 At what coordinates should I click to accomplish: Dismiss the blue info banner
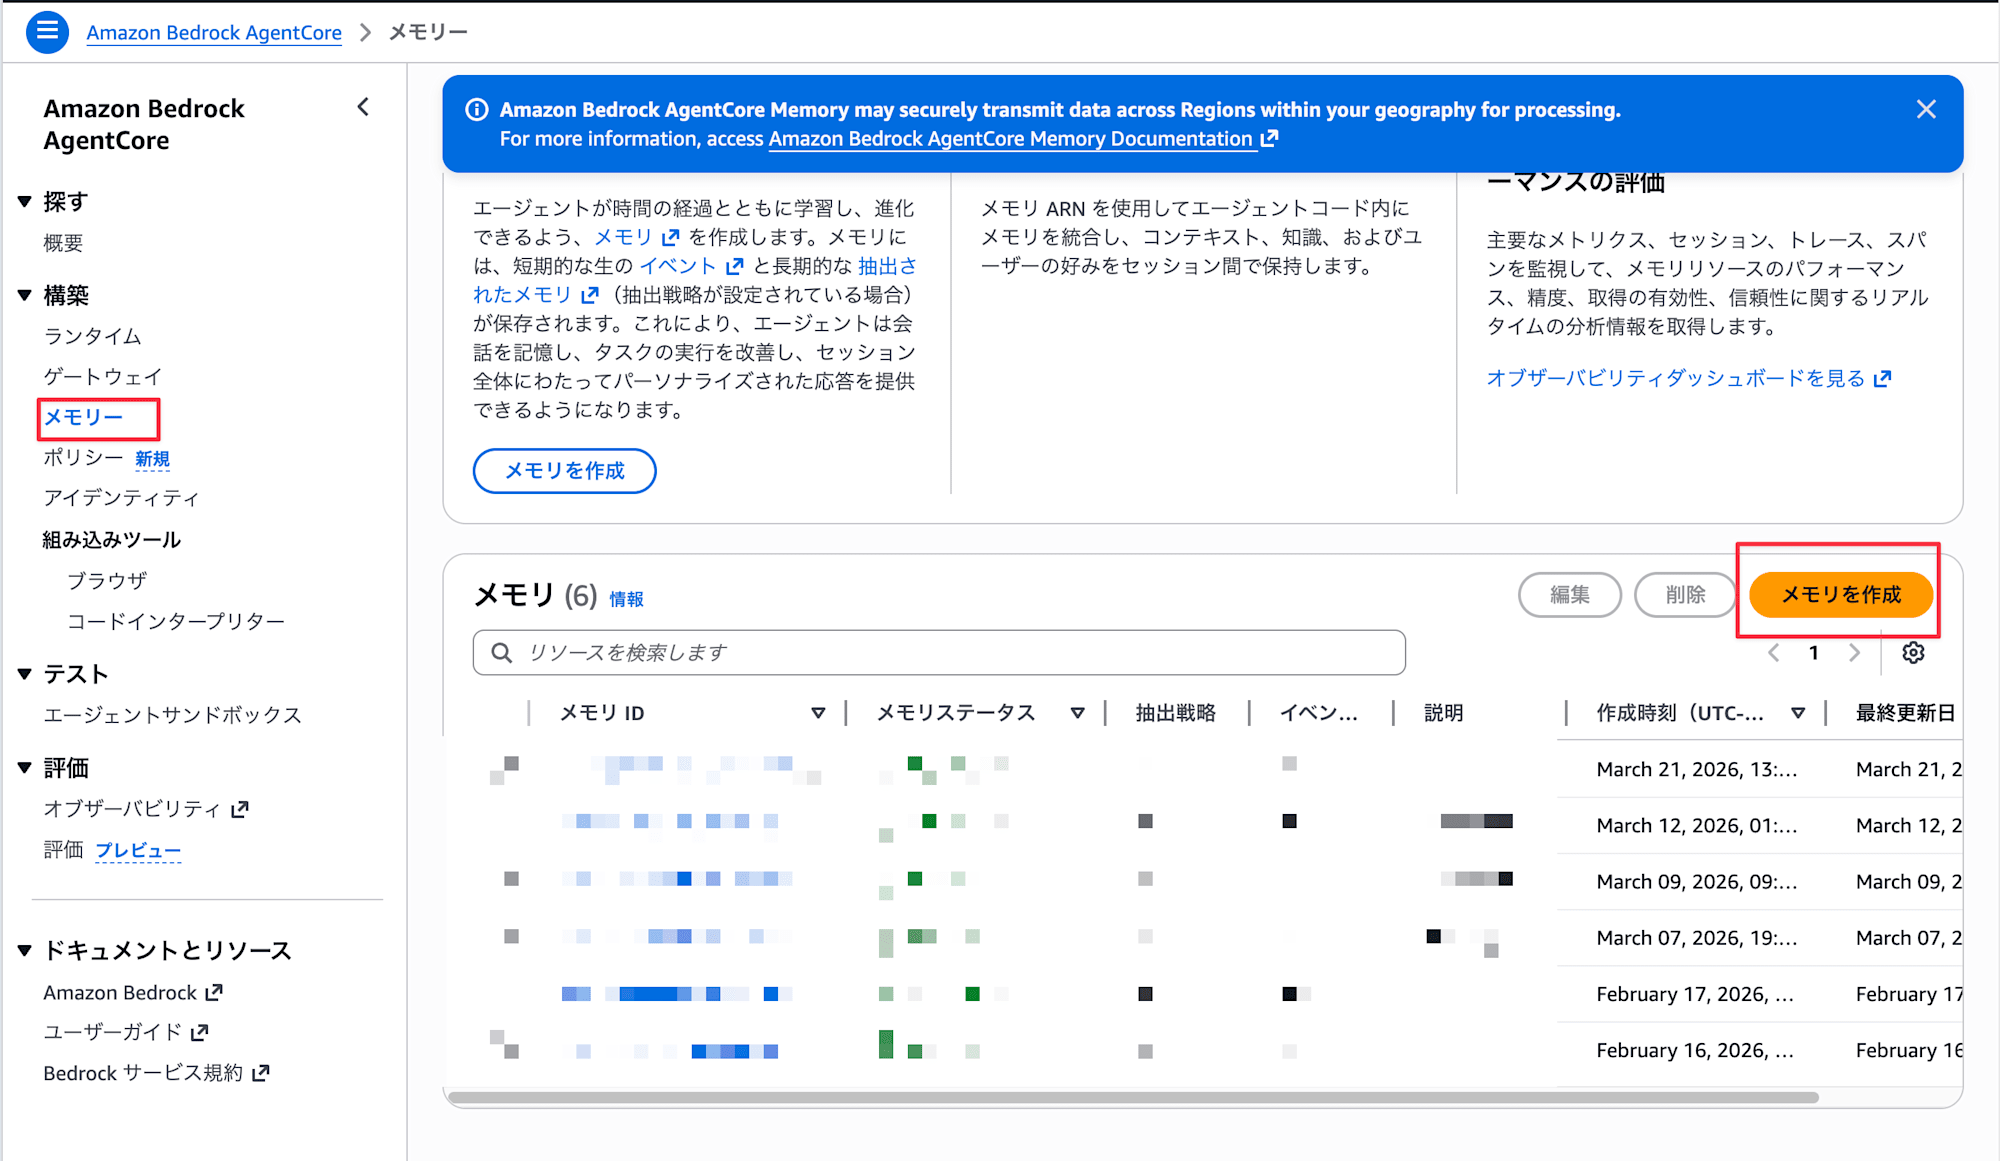[1926, 109]
